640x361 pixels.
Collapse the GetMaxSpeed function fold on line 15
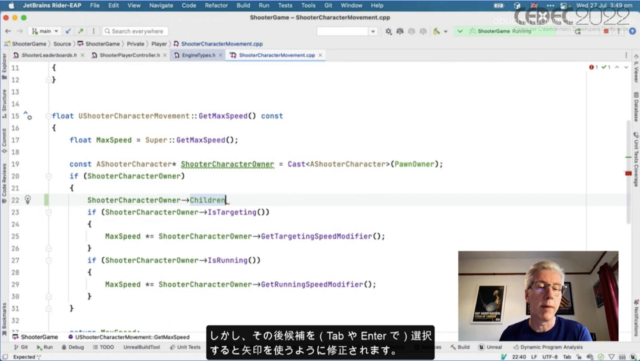click(x=48, y=116)
